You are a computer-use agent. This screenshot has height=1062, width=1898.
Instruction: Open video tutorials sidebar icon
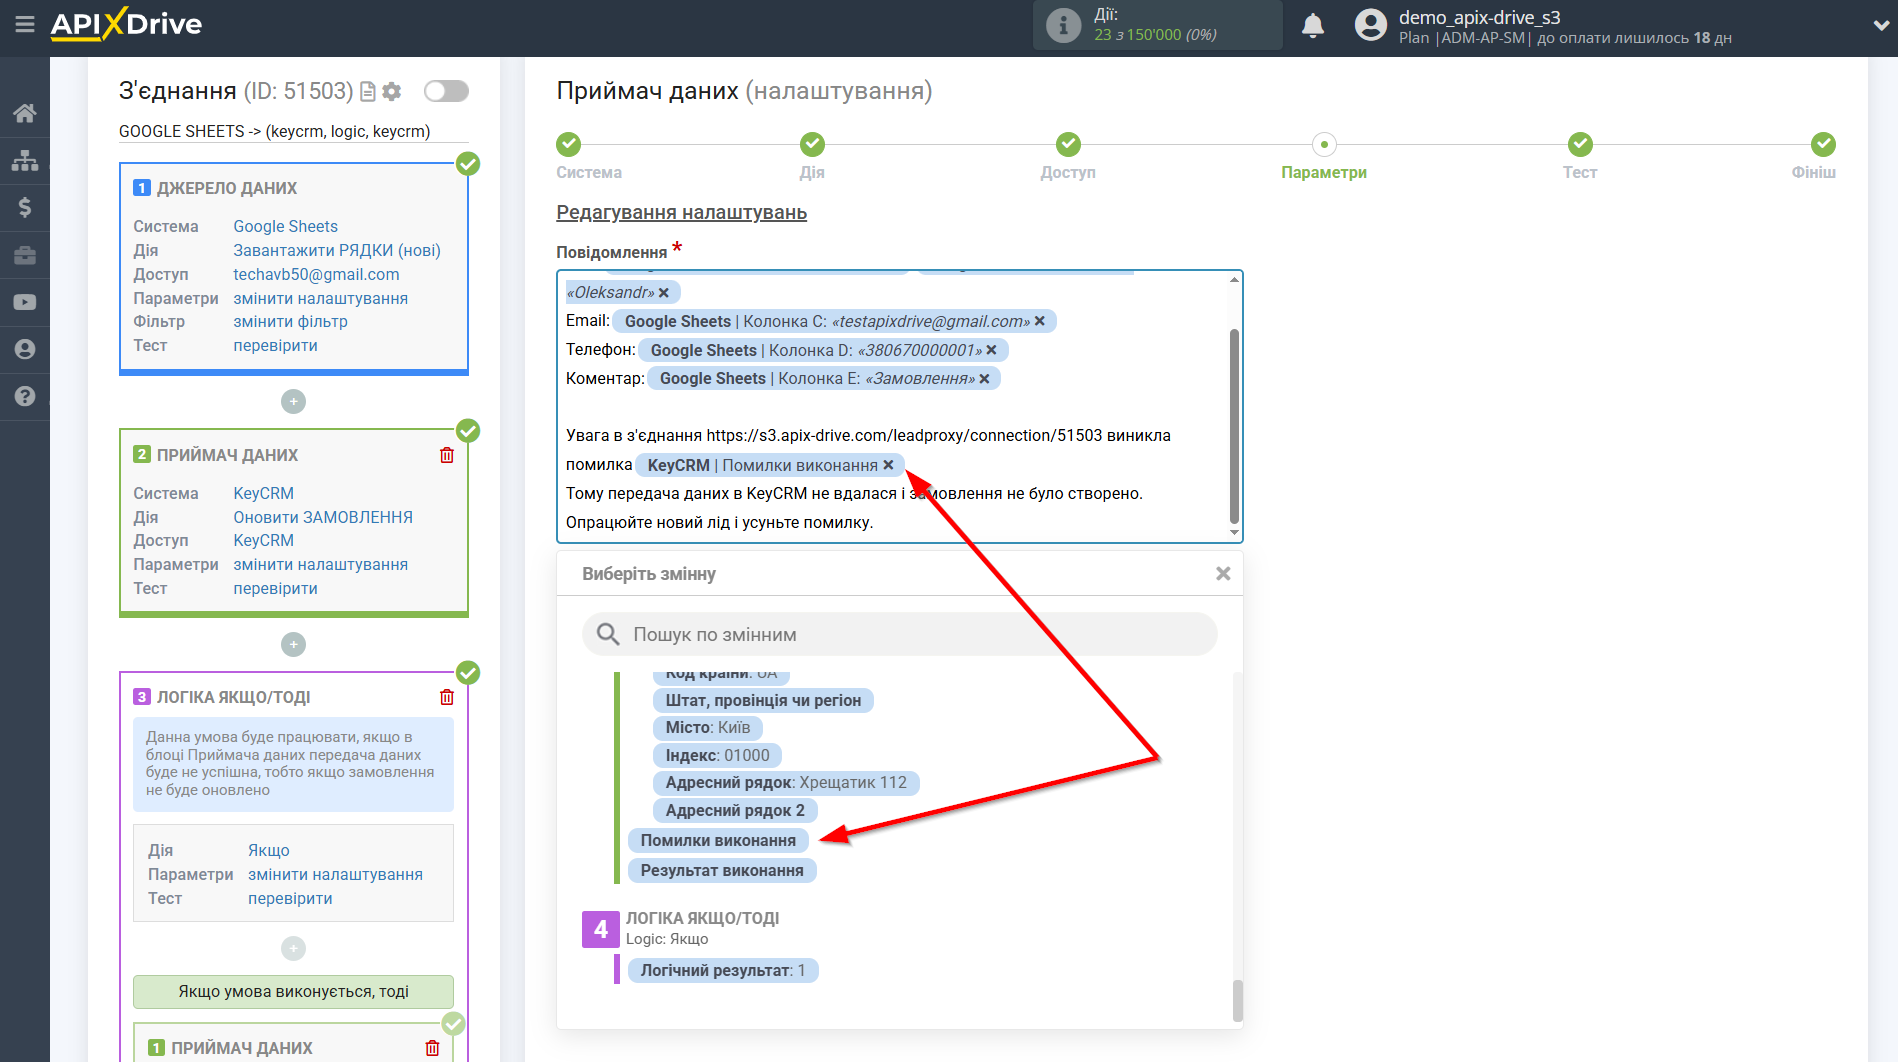(25, 302)
